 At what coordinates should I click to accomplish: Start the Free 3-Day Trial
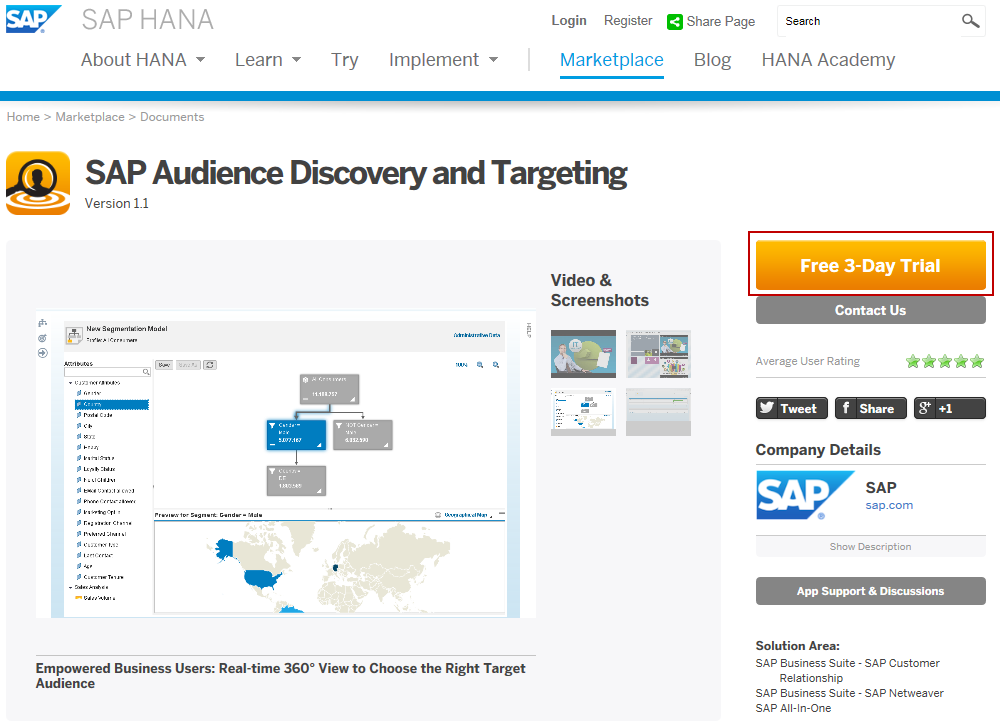click(870, 266)
